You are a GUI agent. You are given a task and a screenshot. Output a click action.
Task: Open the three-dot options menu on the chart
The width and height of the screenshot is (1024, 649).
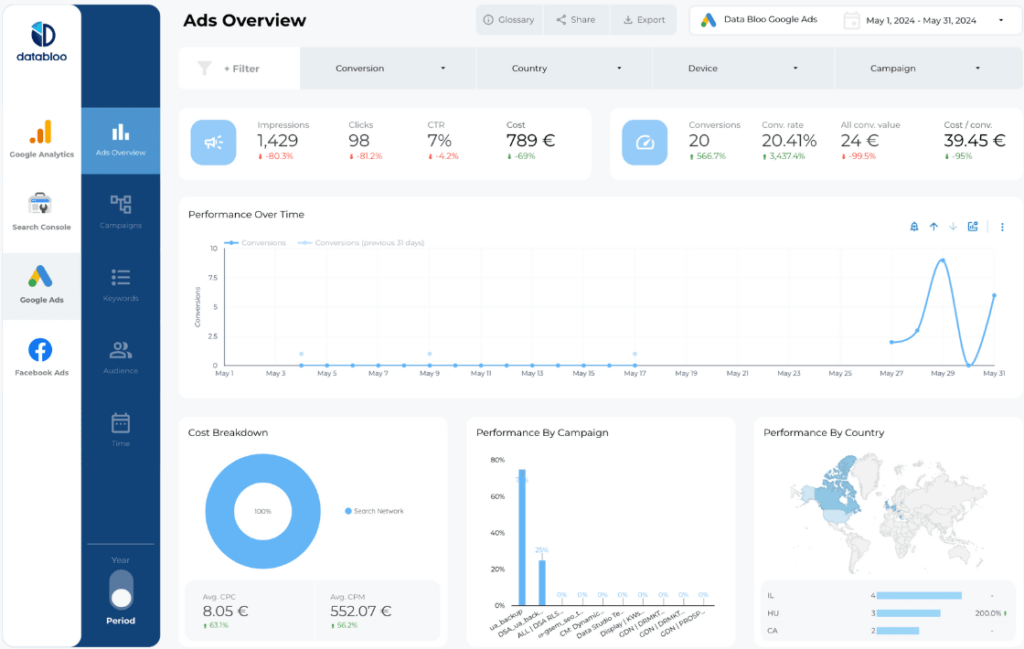[x=1002, y=227]
